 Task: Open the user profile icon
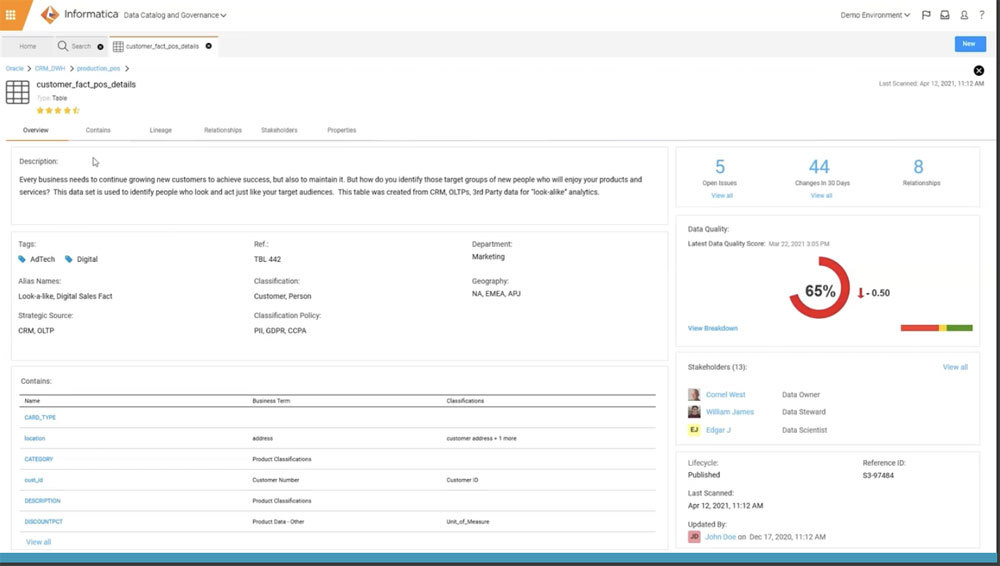pyautogui.click(x=964, y=15)
